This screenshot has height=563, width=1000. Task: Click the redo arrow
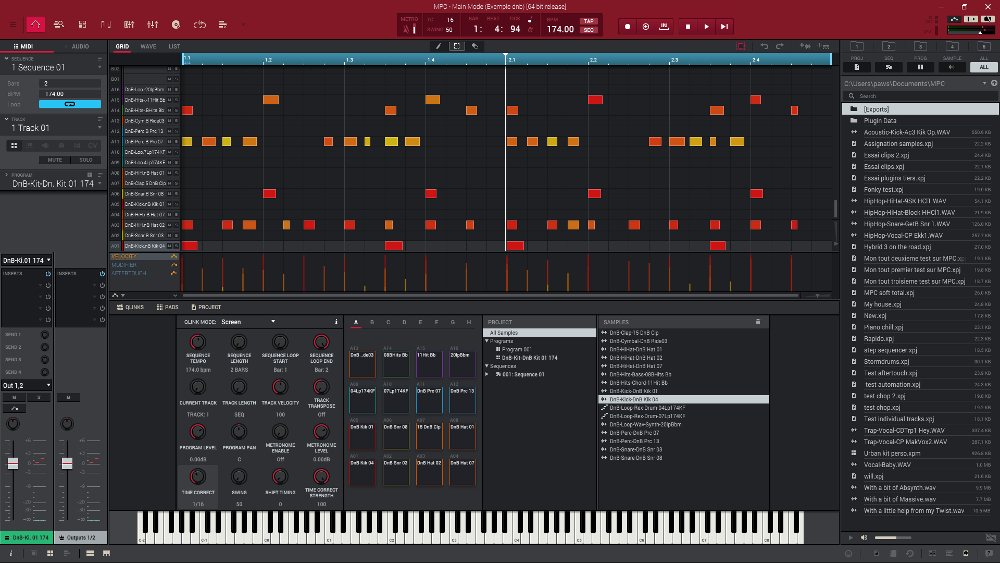(x=779, y=46)
